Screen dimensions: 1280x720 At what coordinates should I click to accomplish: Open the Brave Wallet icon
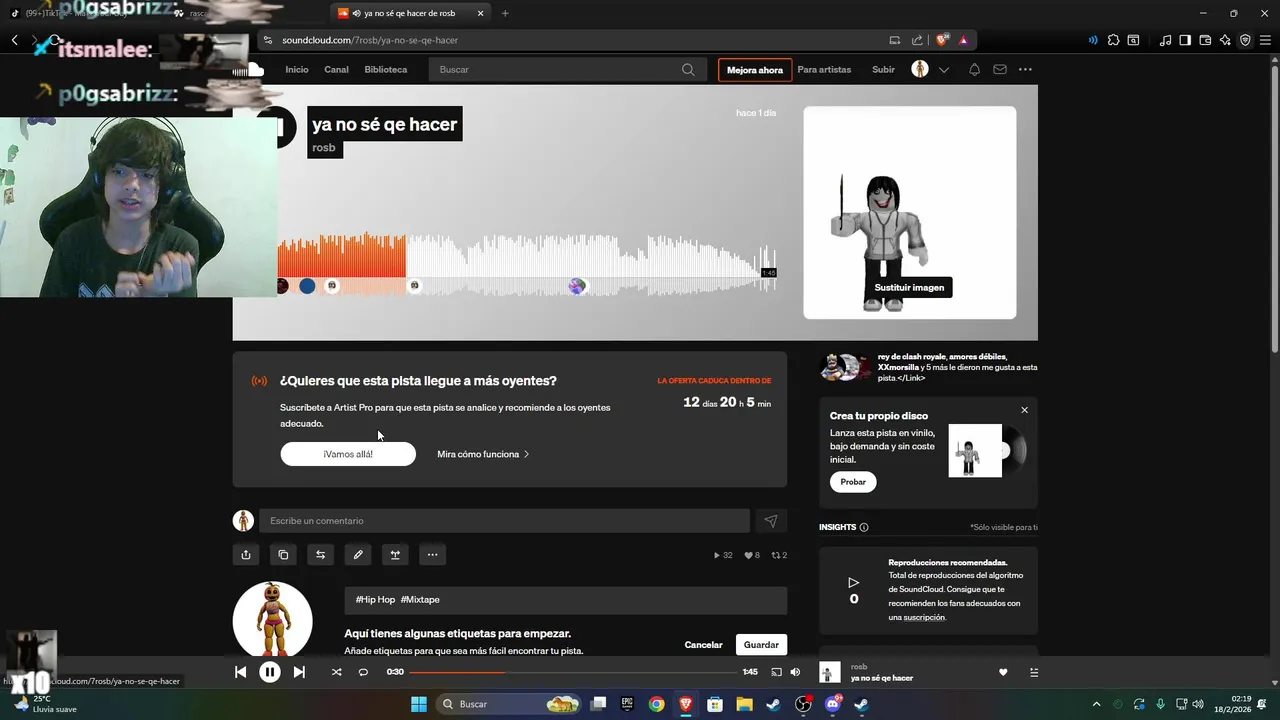point(1205,40)
